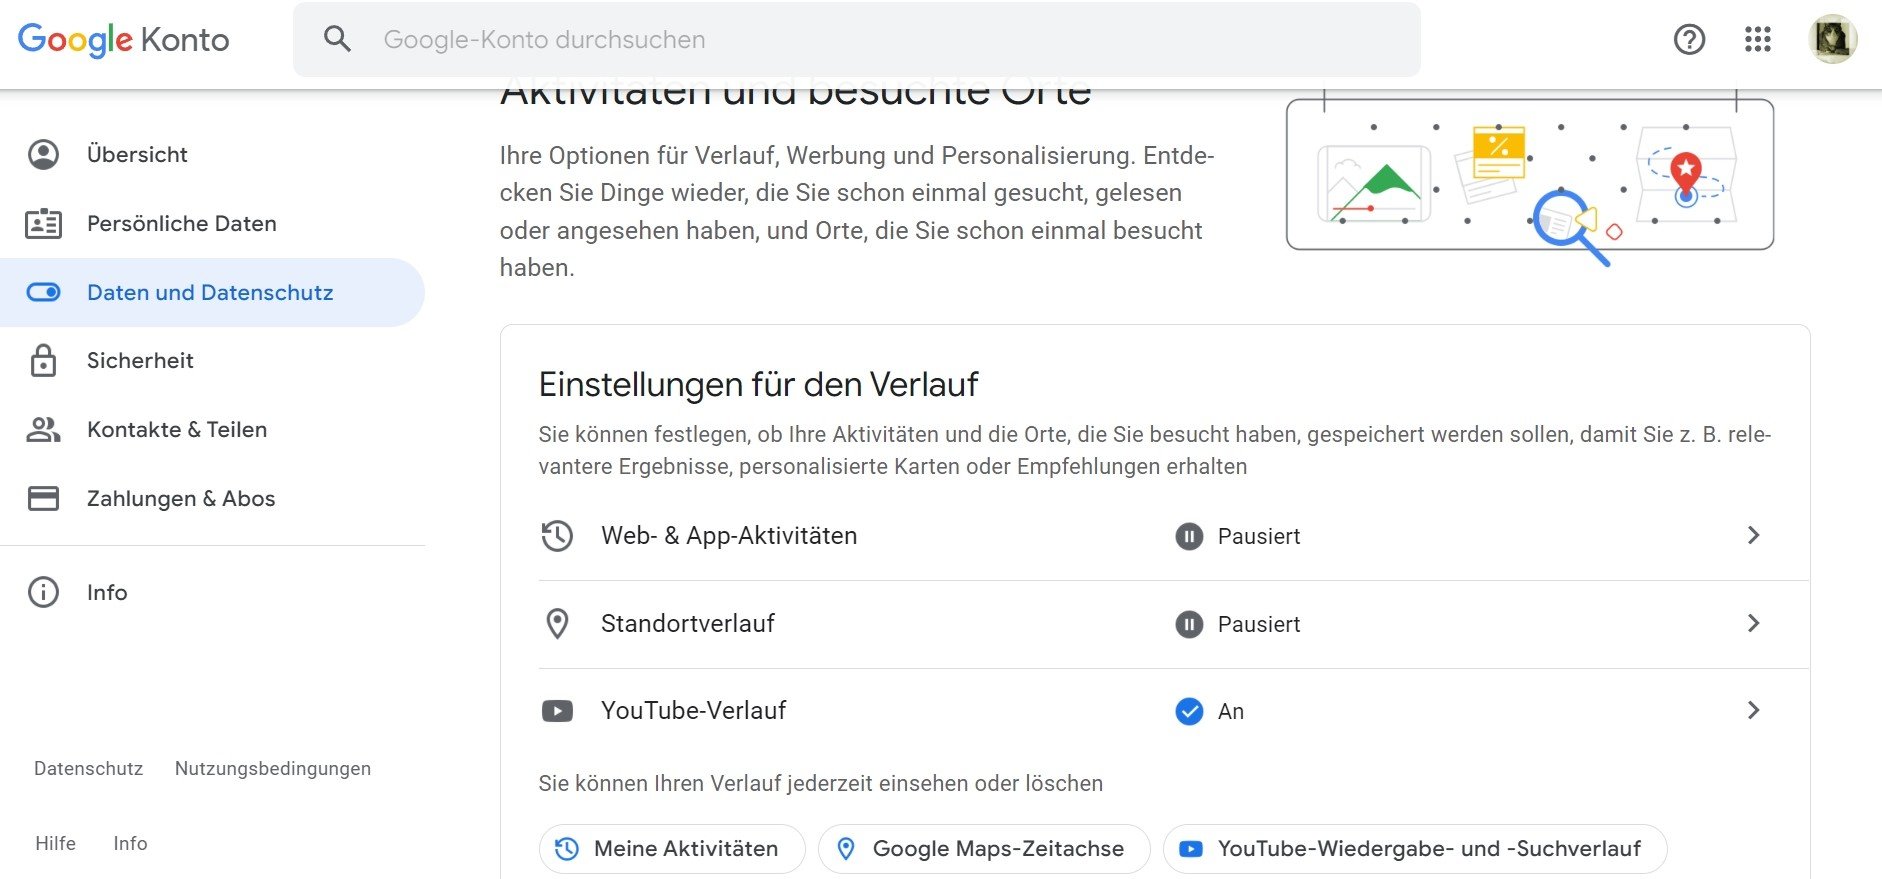
Task: Open the Info sidebar entry
Action: [212, 592]
